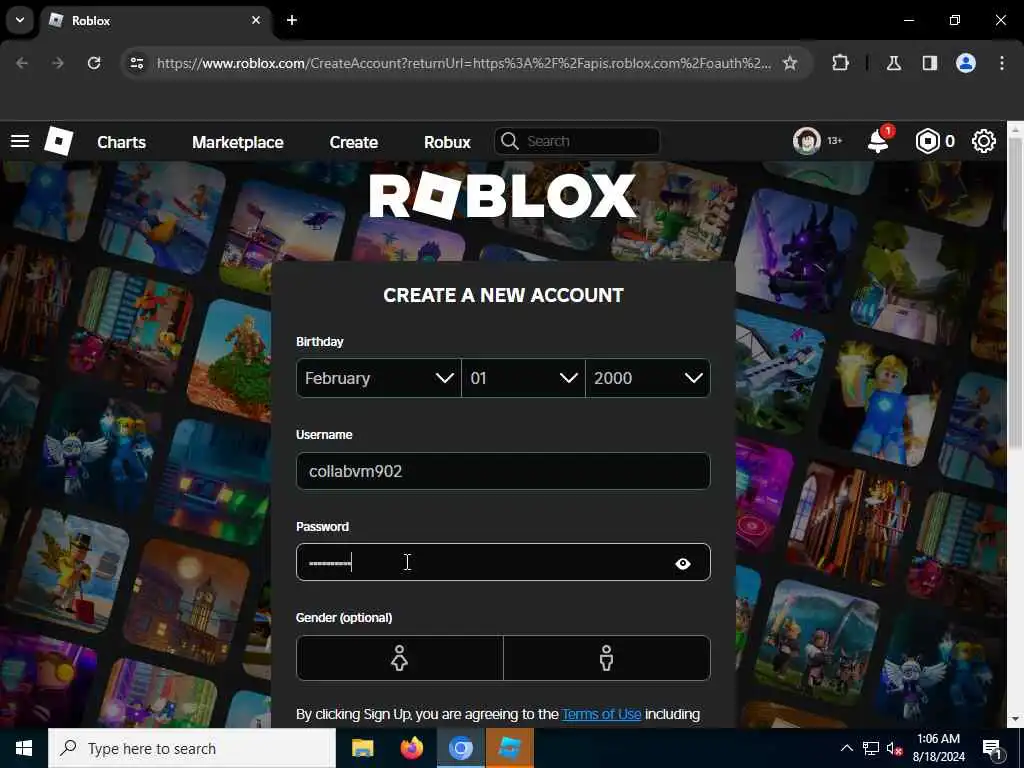Reload the current page
Viewport: 1024px width, 768px height.
pos(94,63)
